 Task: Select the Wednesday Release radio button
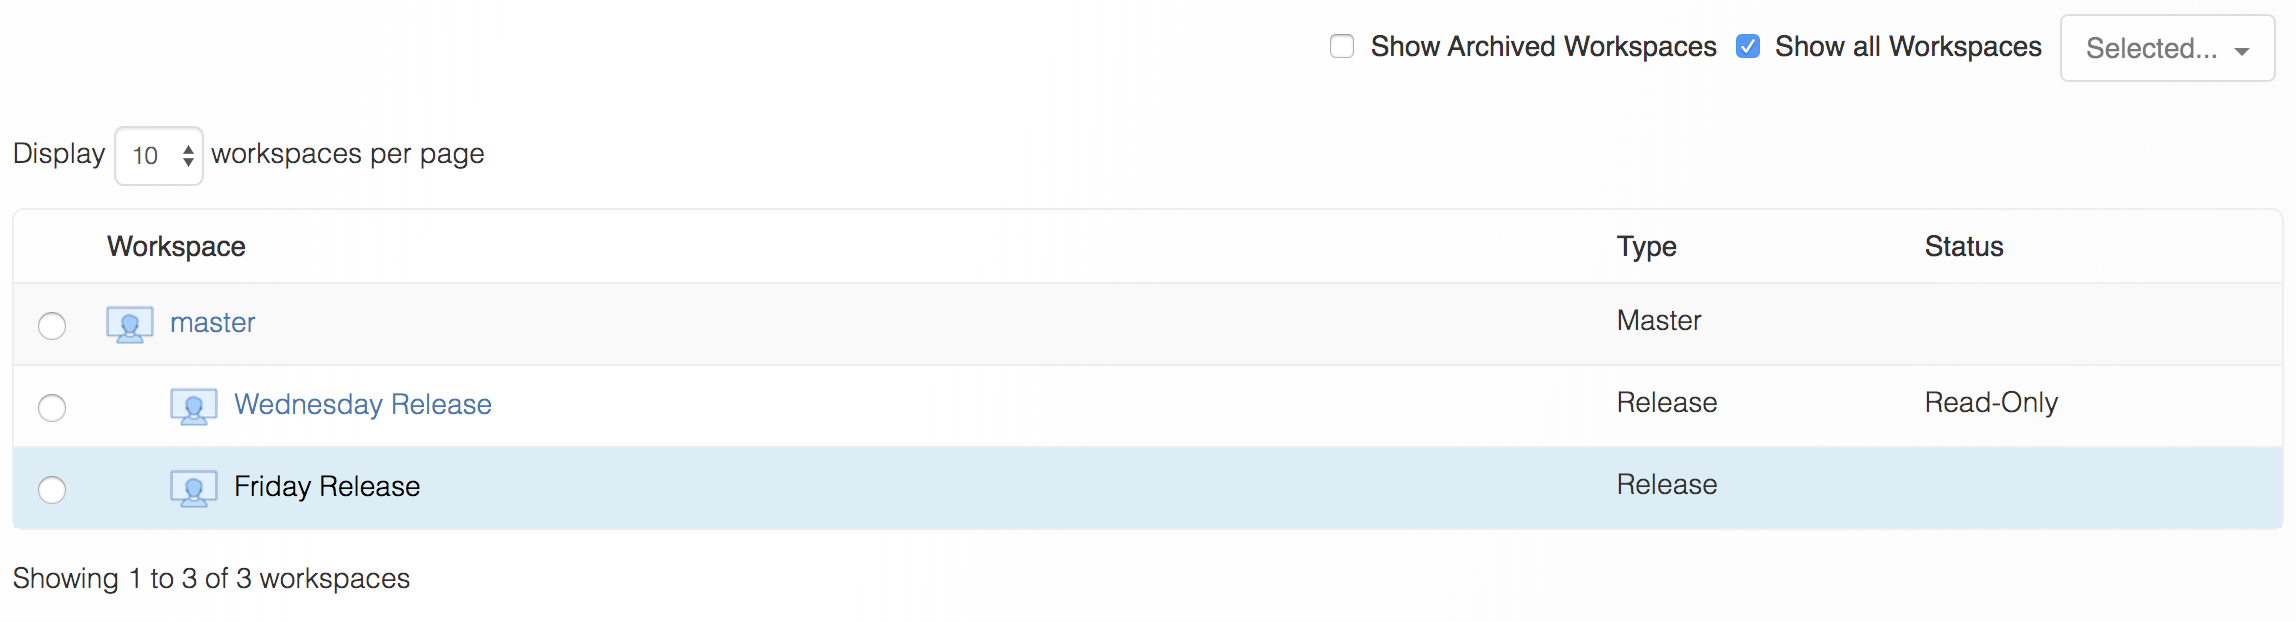coord(52,408)
